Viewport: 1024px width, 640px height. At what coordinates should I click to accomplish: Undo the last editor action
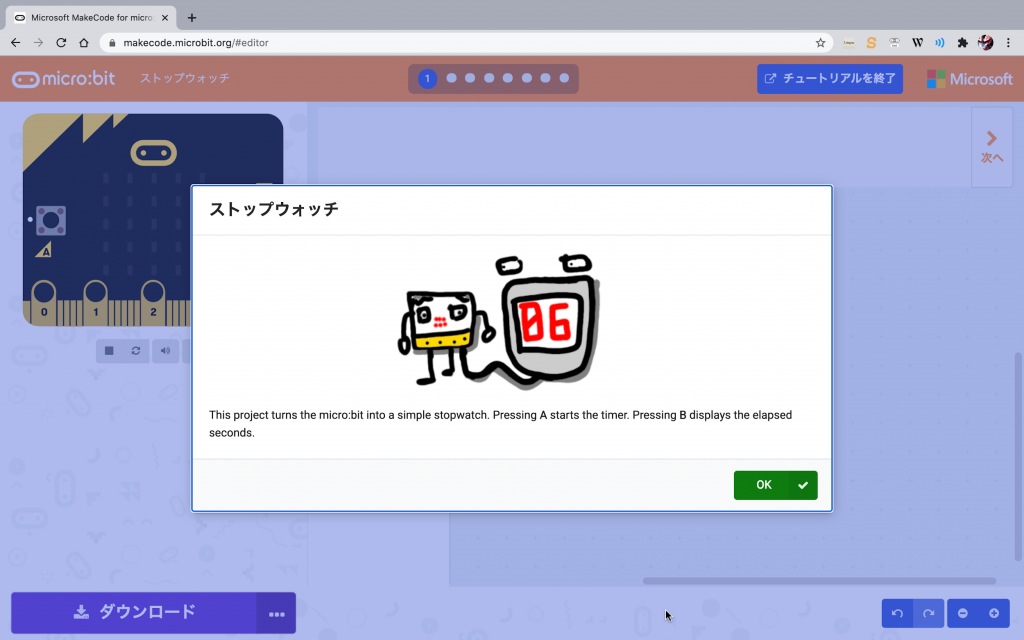tap(897, 613)
